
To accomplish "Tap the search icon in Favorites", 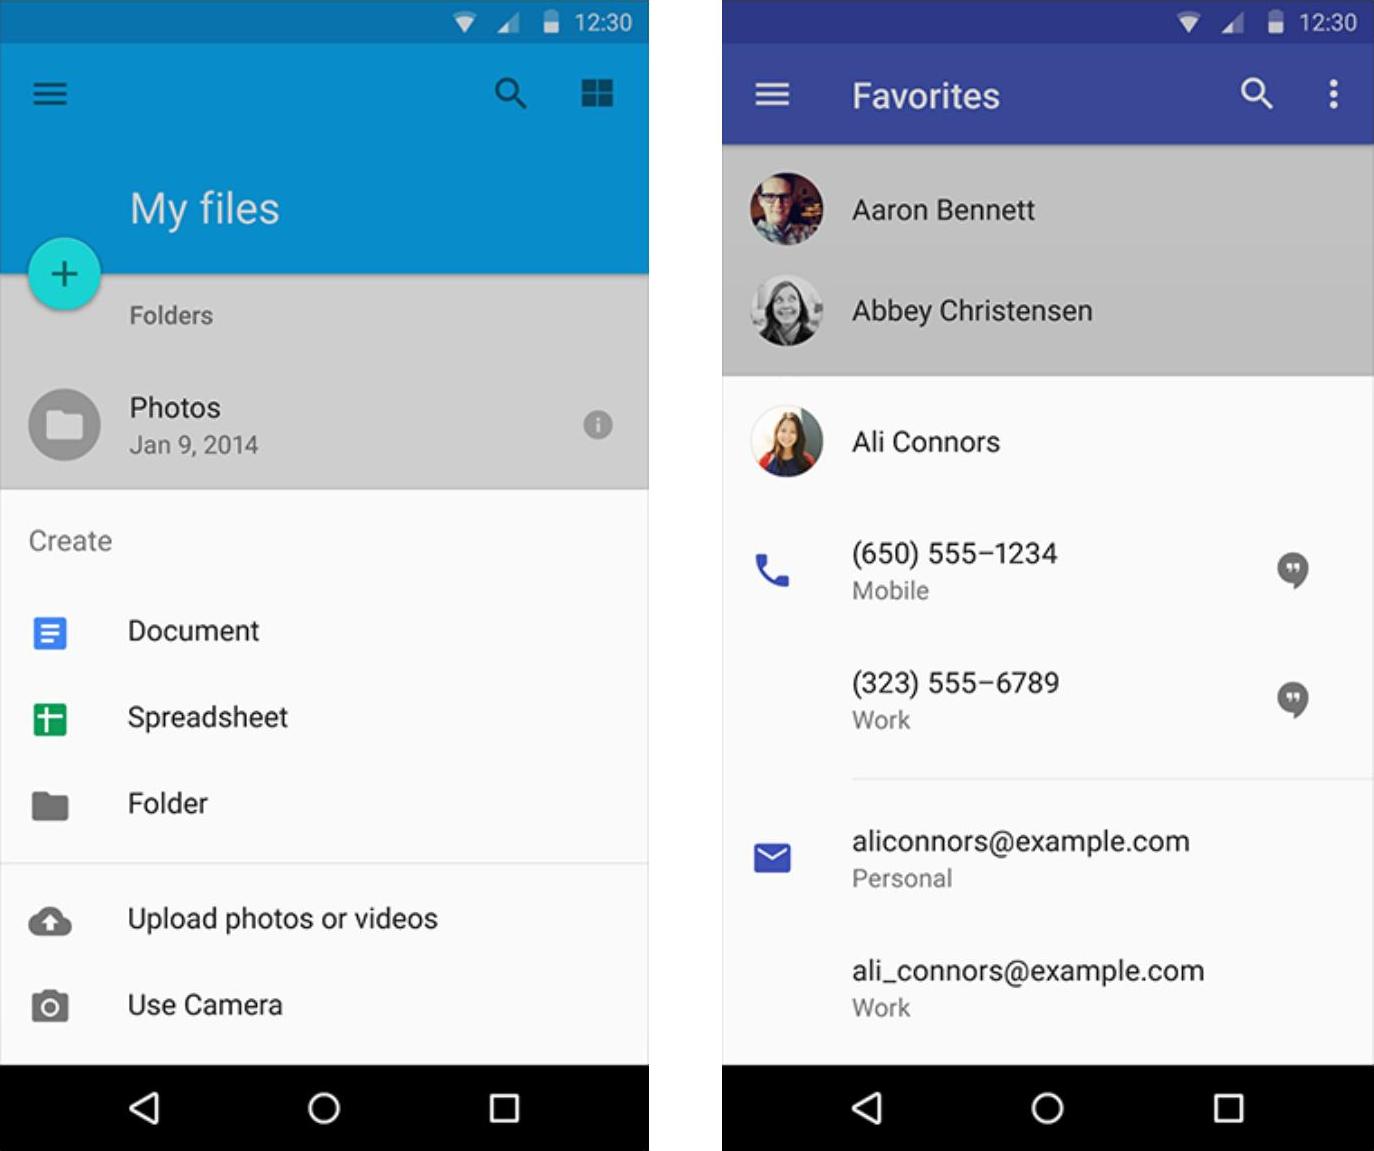I will 1256,94.
